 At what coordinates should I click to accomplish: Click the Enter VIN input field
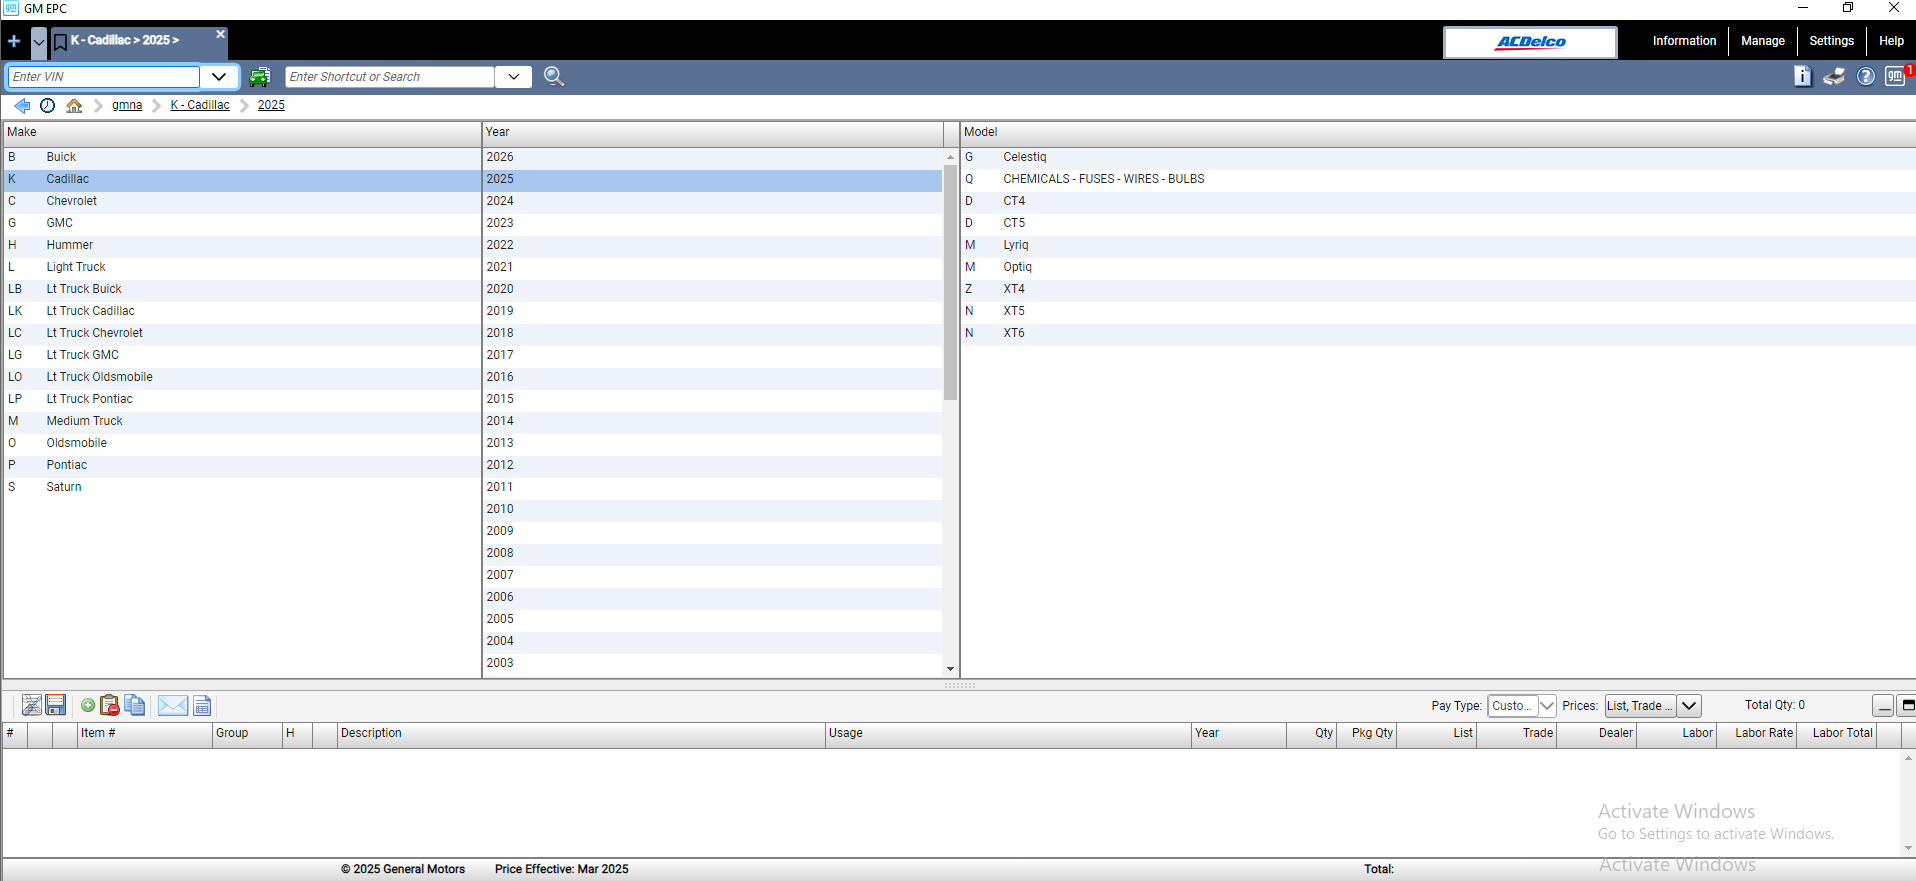104,77
